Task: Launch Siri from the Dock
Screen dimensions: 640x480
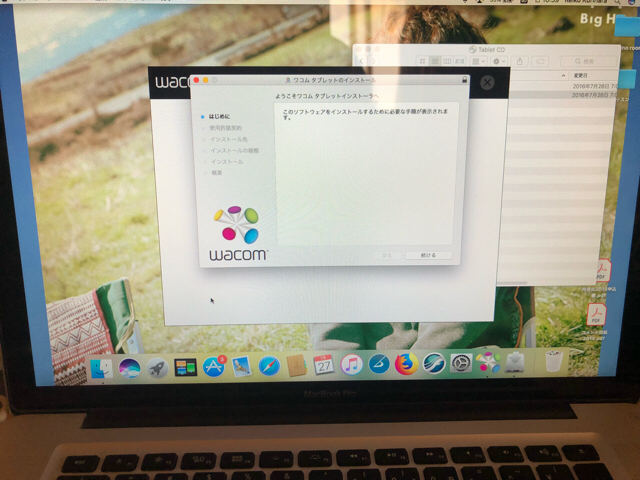Action: (129, 368)
